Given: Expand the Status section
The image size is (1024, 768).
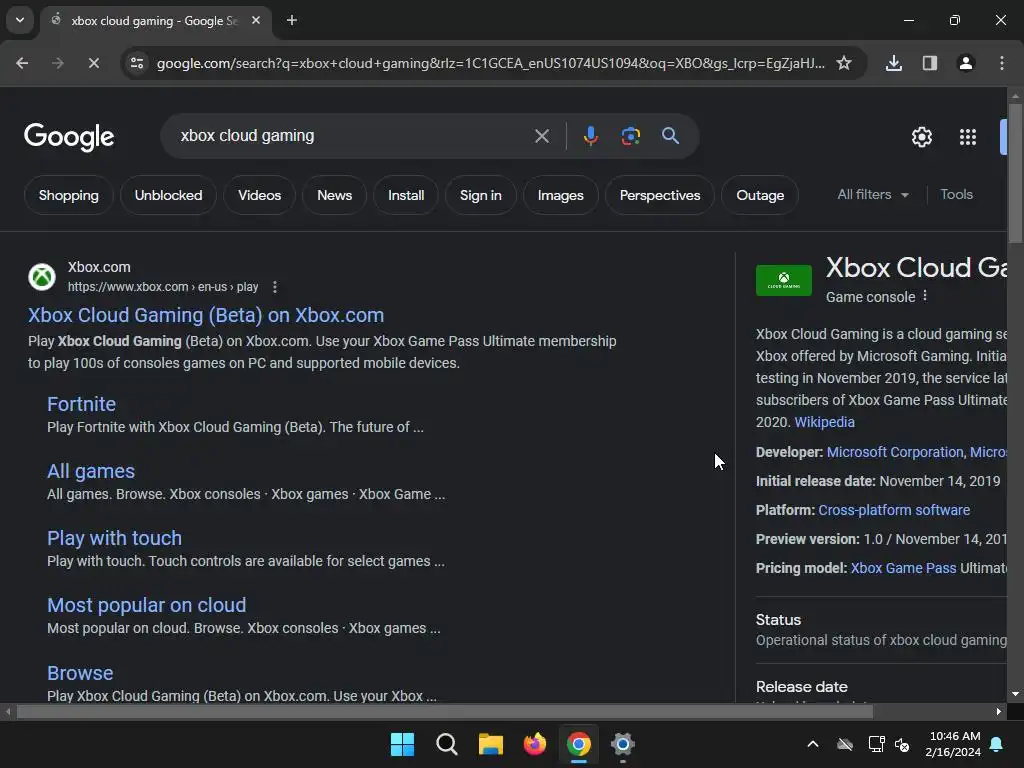Looking at the screenshot, I should [x=881, y=630].
